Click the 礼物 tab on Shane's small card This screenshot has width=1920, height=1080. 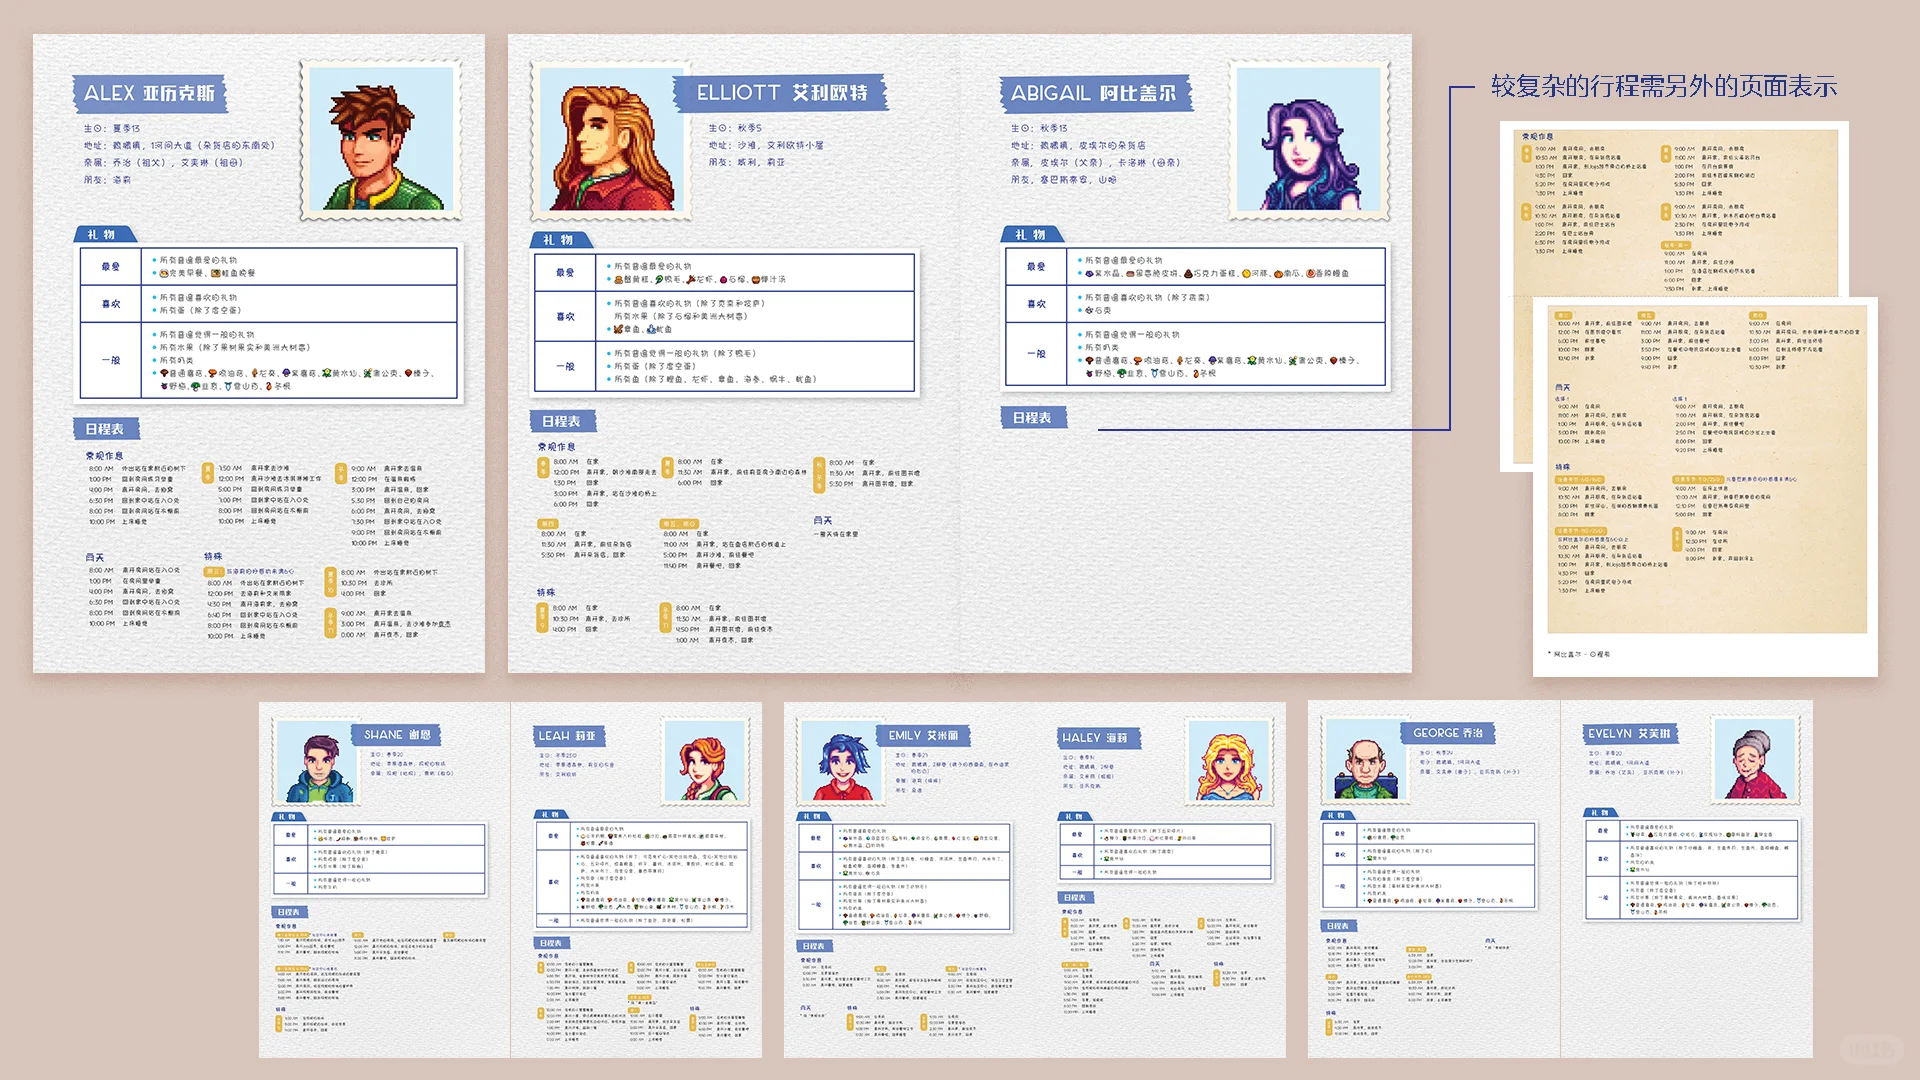[288, 817]
